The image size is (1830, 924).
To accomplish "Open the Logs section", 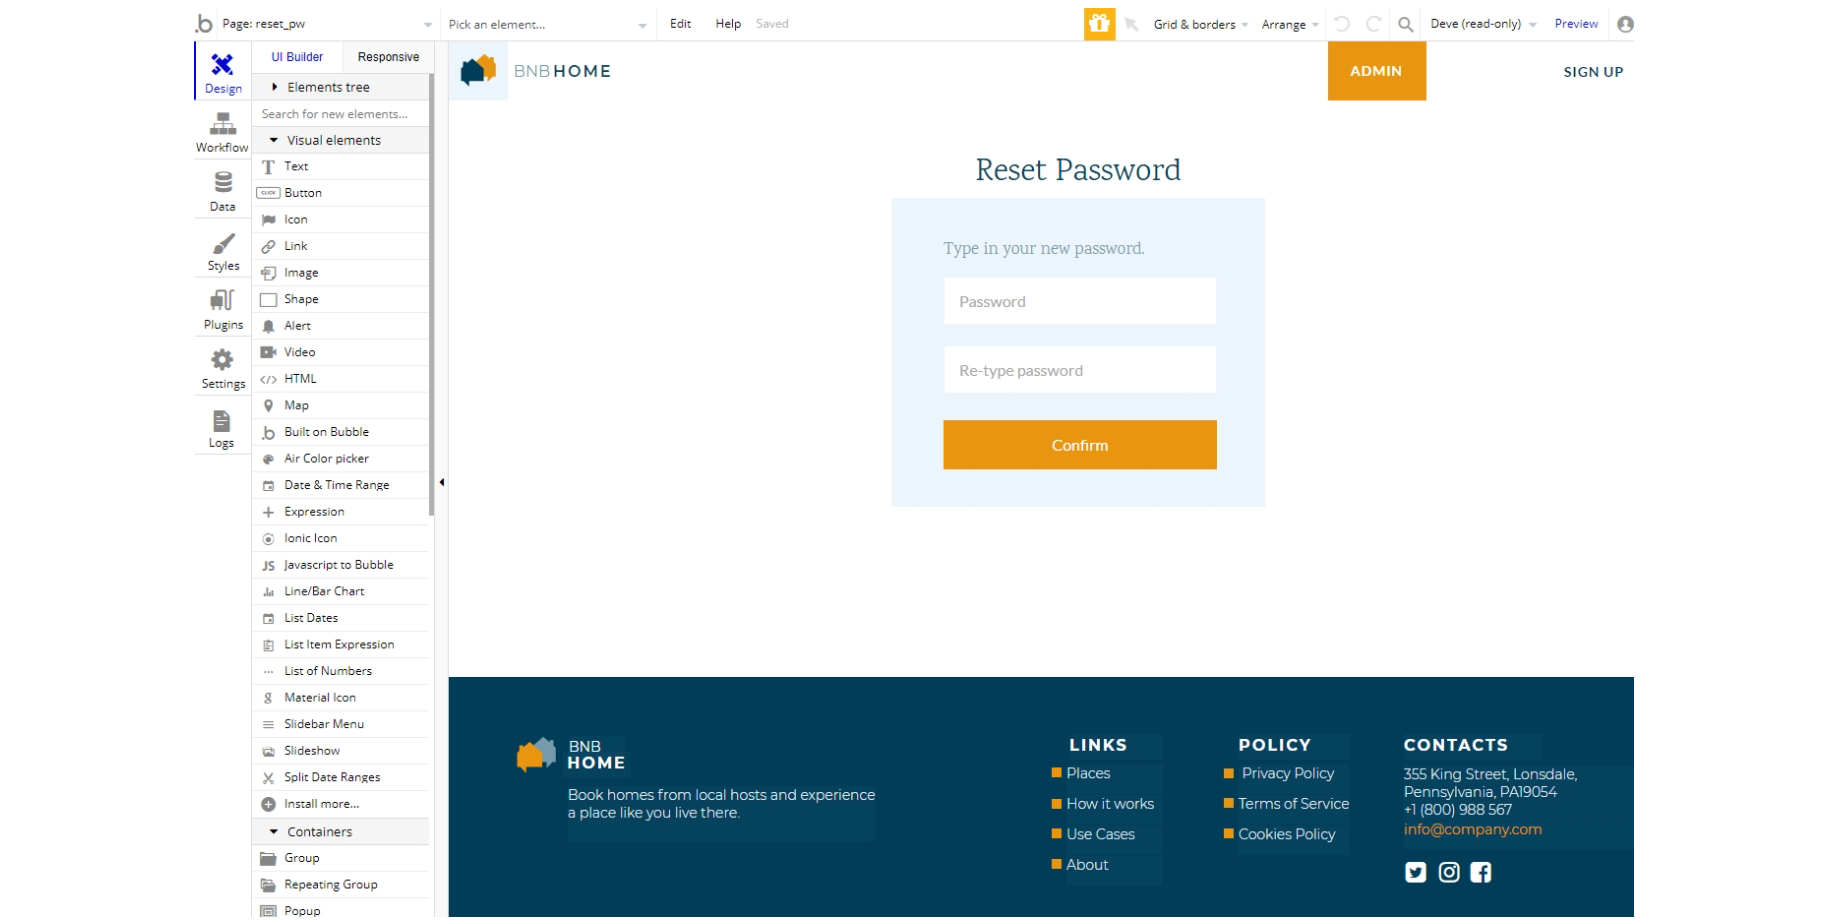I will coord(222,428).
